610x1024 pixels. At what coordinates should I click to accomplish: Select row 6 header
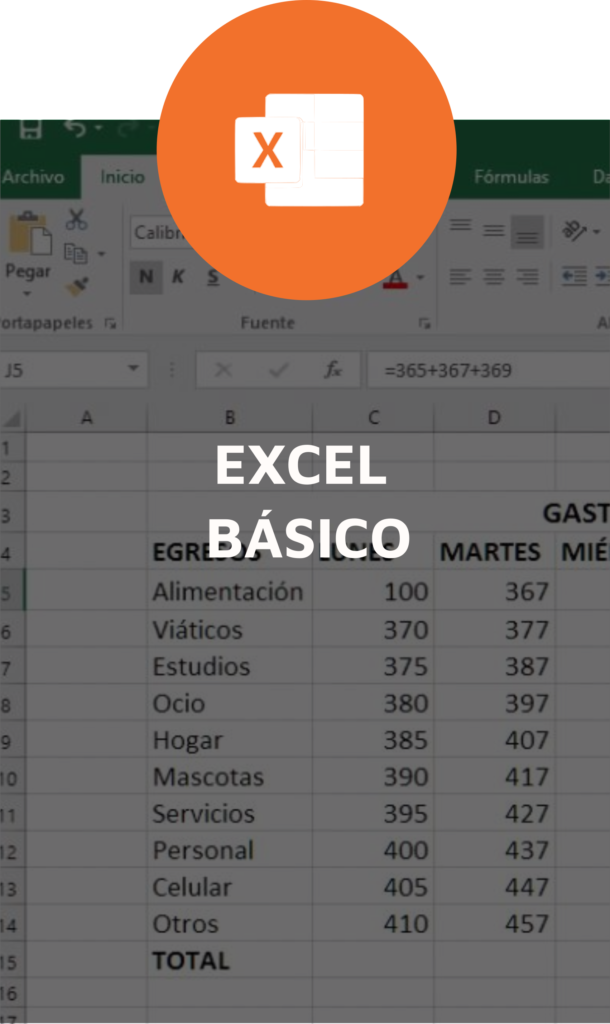pyautogui.click(x=12, y=631)
